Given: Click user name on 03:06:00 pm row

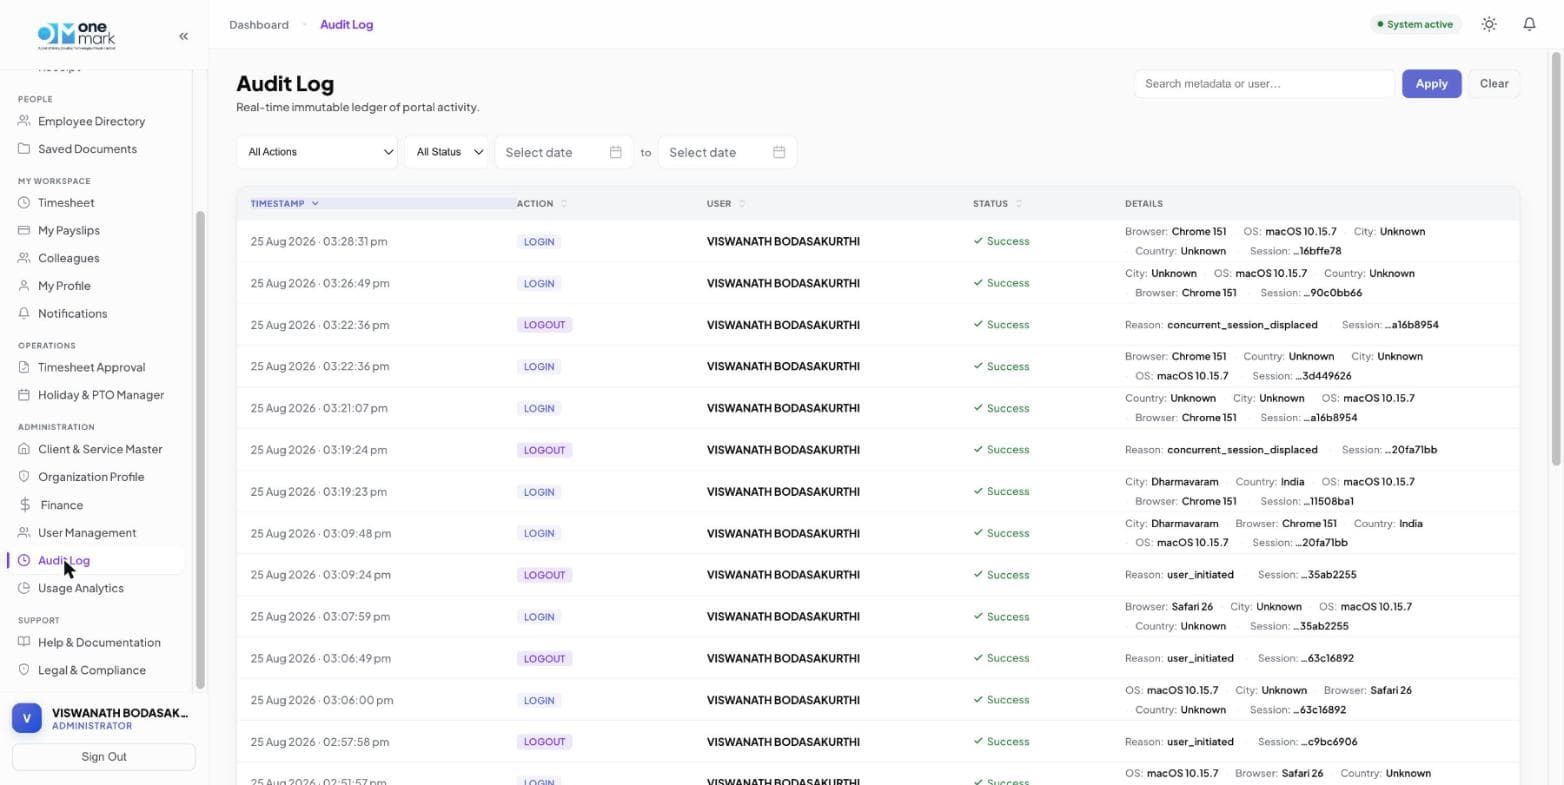Looking at the screenshot, I should (x=783, y=700).
